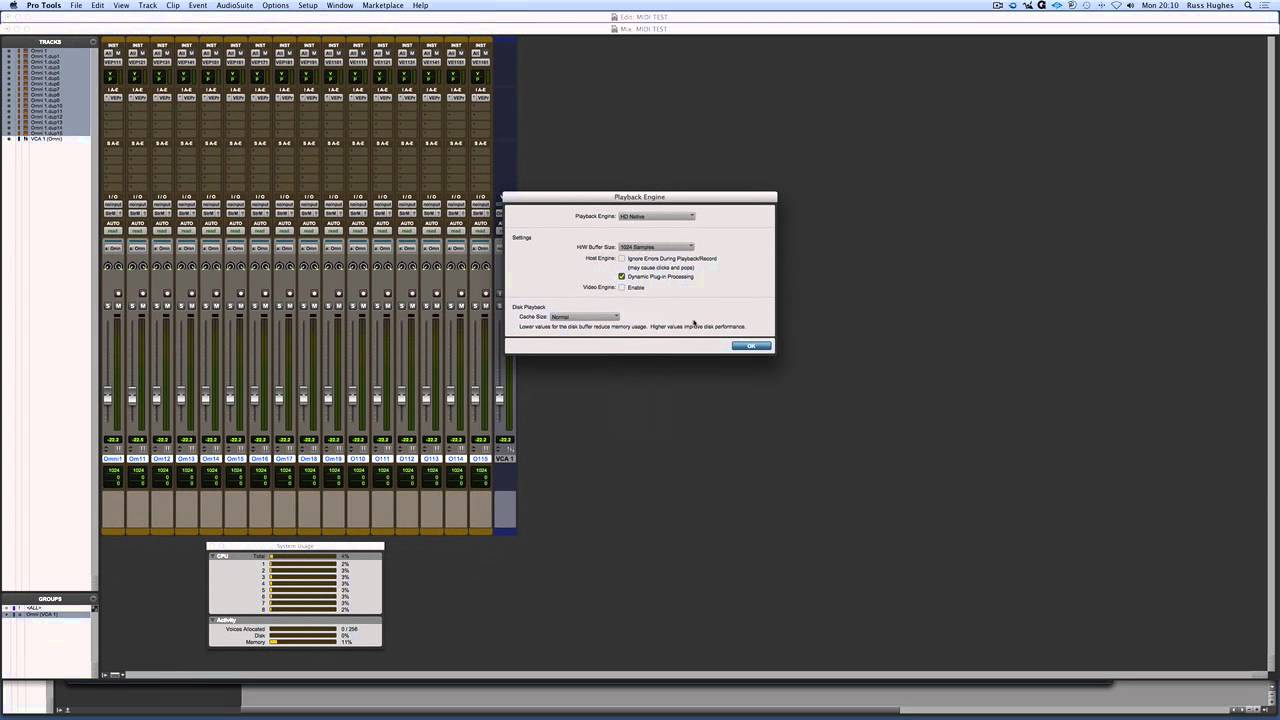Open the Groups list popup menu icon

[x=93, y=599]
